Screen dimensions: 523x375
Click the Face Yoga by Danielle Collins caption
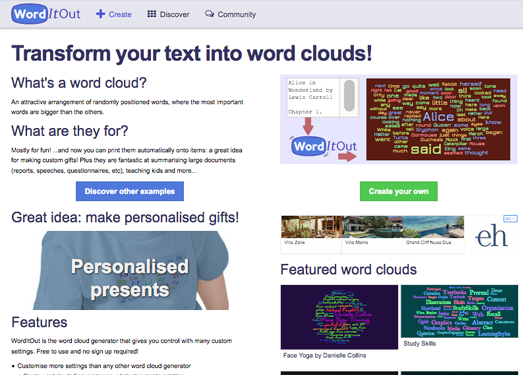325,355
